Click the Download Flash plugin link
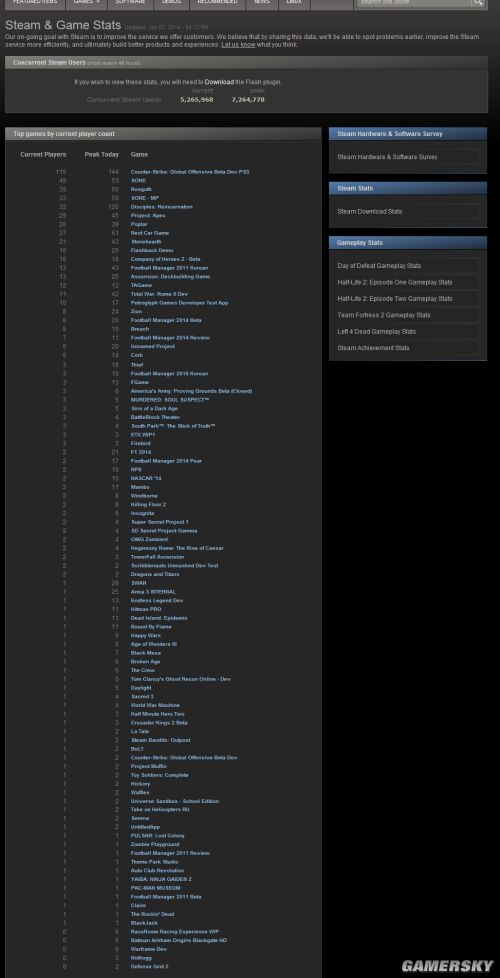 [219, 82]
